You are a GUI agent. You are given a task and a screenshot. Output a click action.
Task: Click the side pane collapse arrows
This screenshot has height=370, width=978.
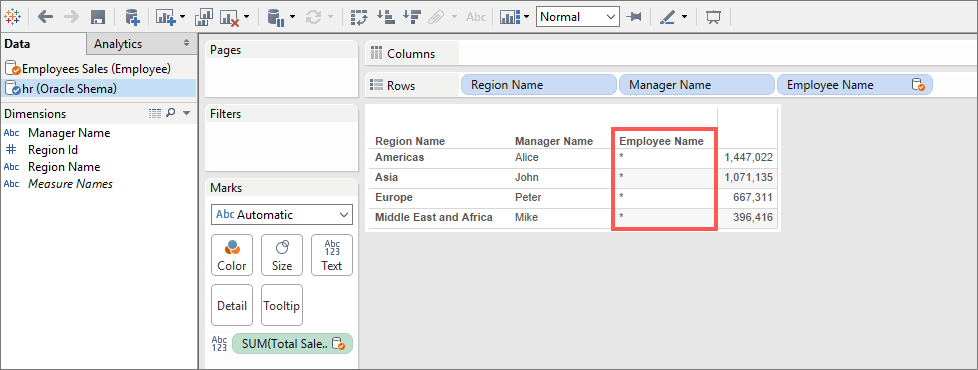point(186,43)
